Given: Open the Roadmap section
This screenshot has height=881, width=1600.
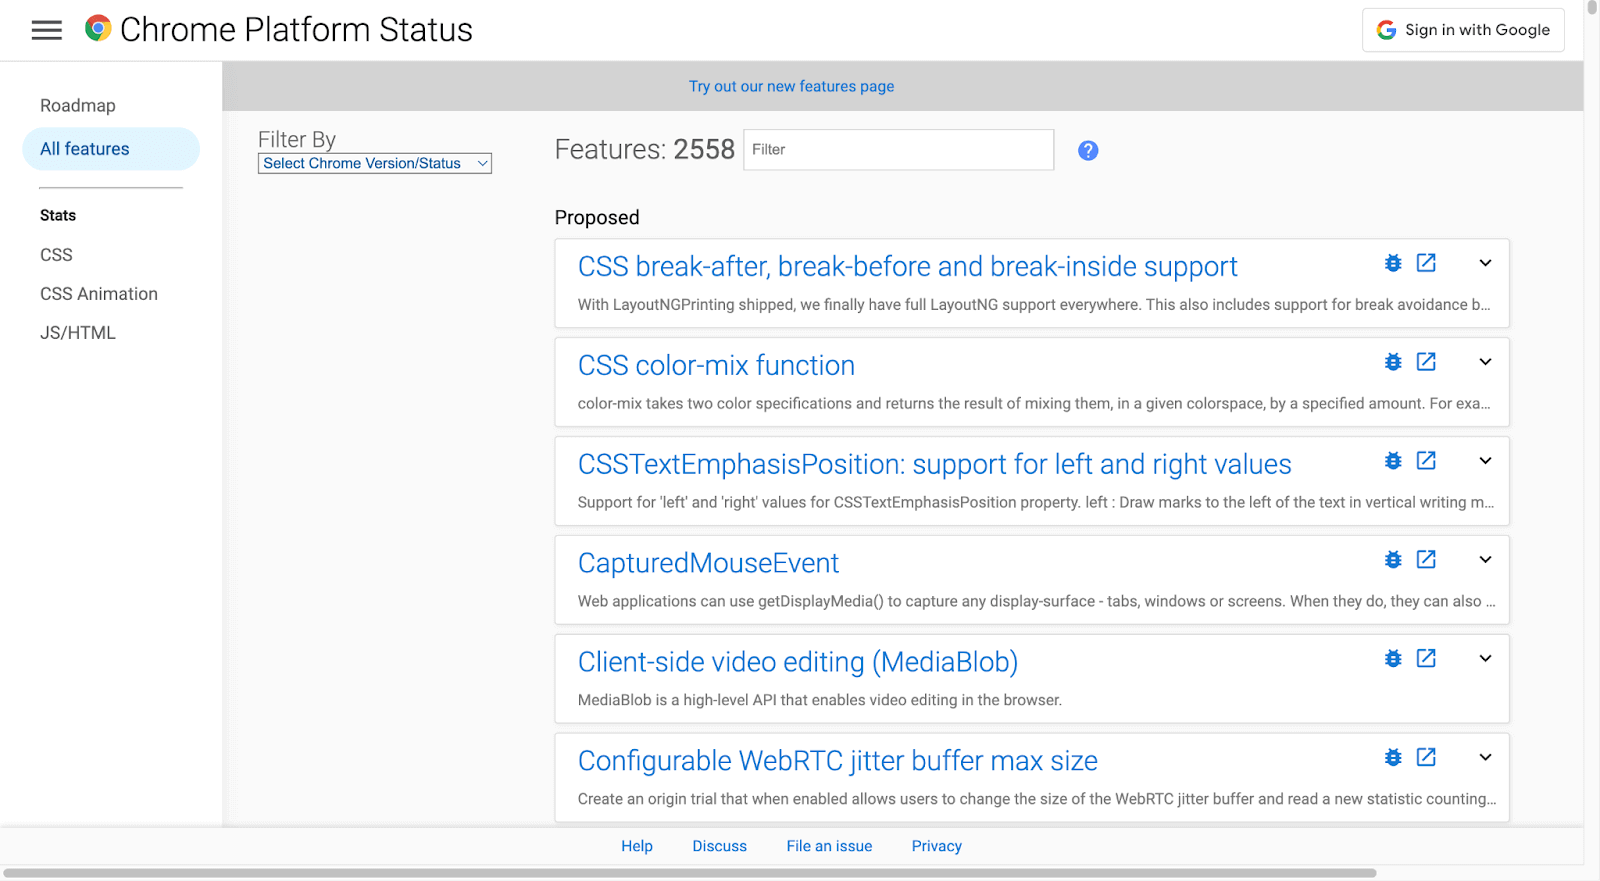Looking at the screenshot, I should click(x=77, y=105).
